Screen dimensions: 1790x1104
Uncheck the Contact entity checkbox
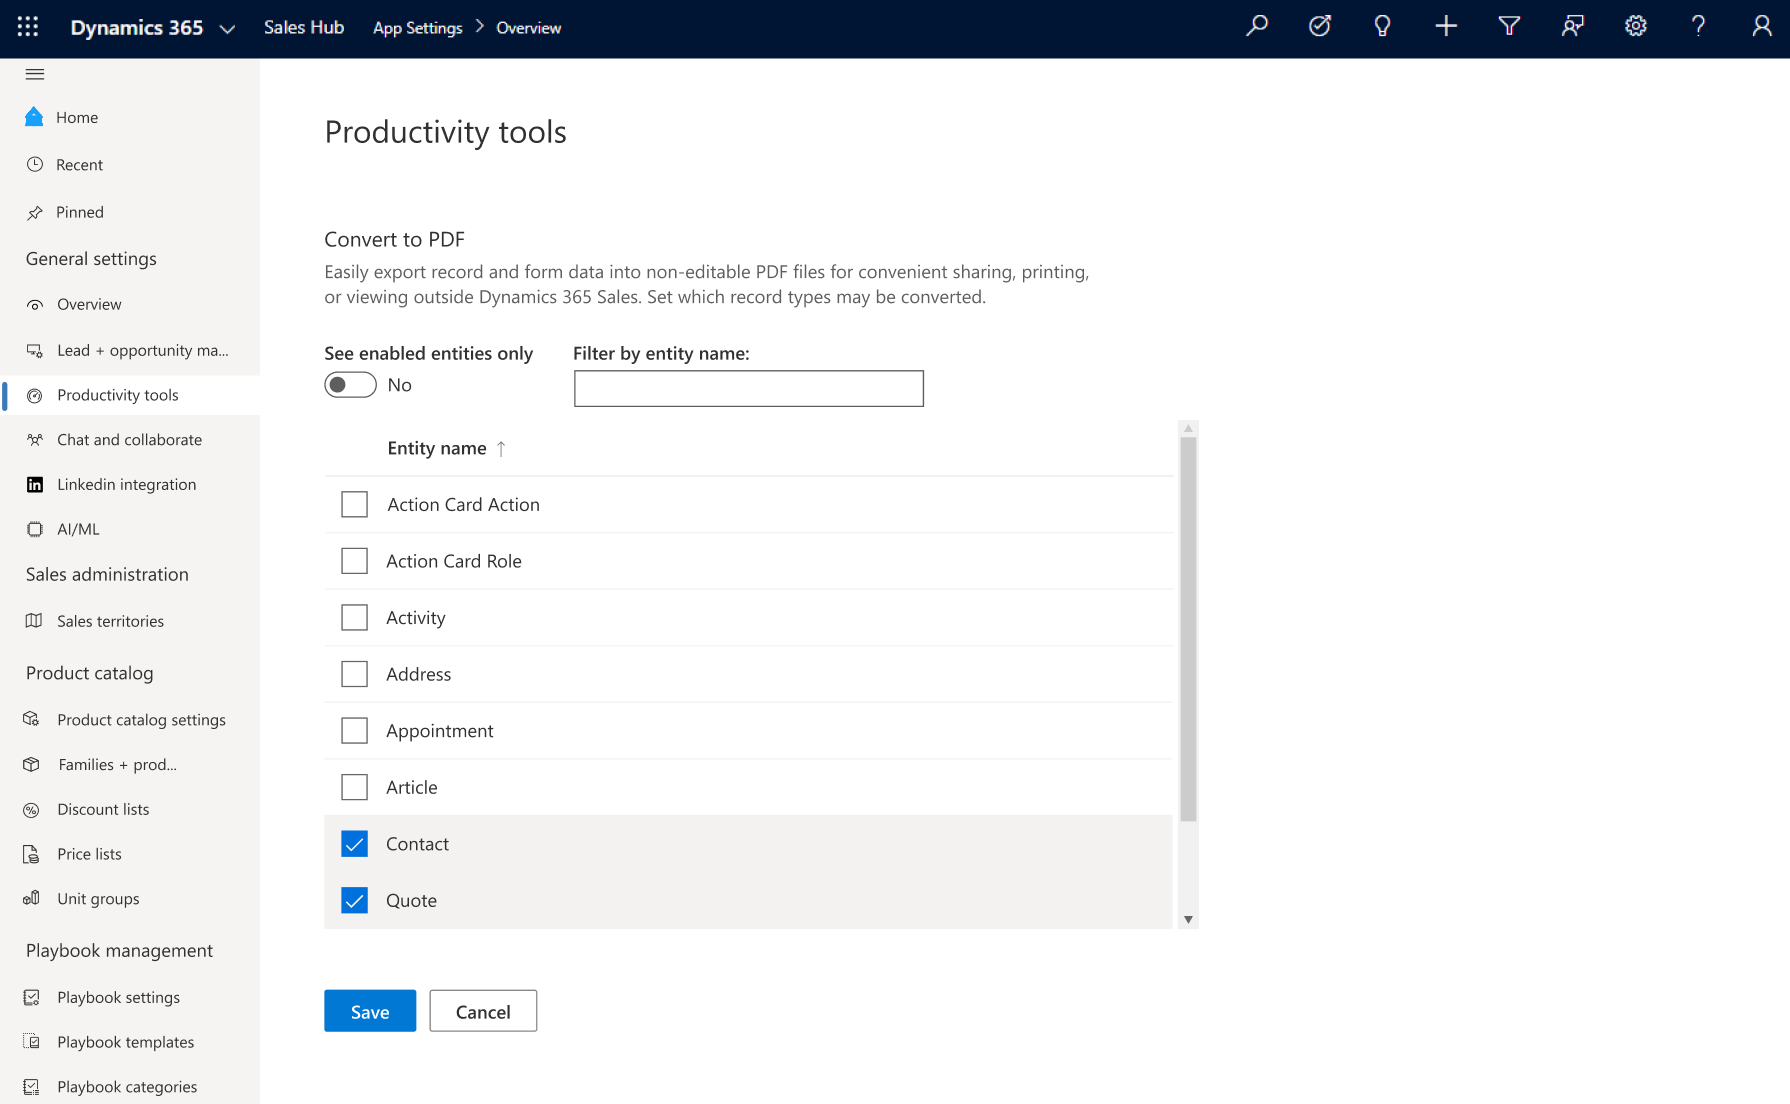tap(354, 844)
